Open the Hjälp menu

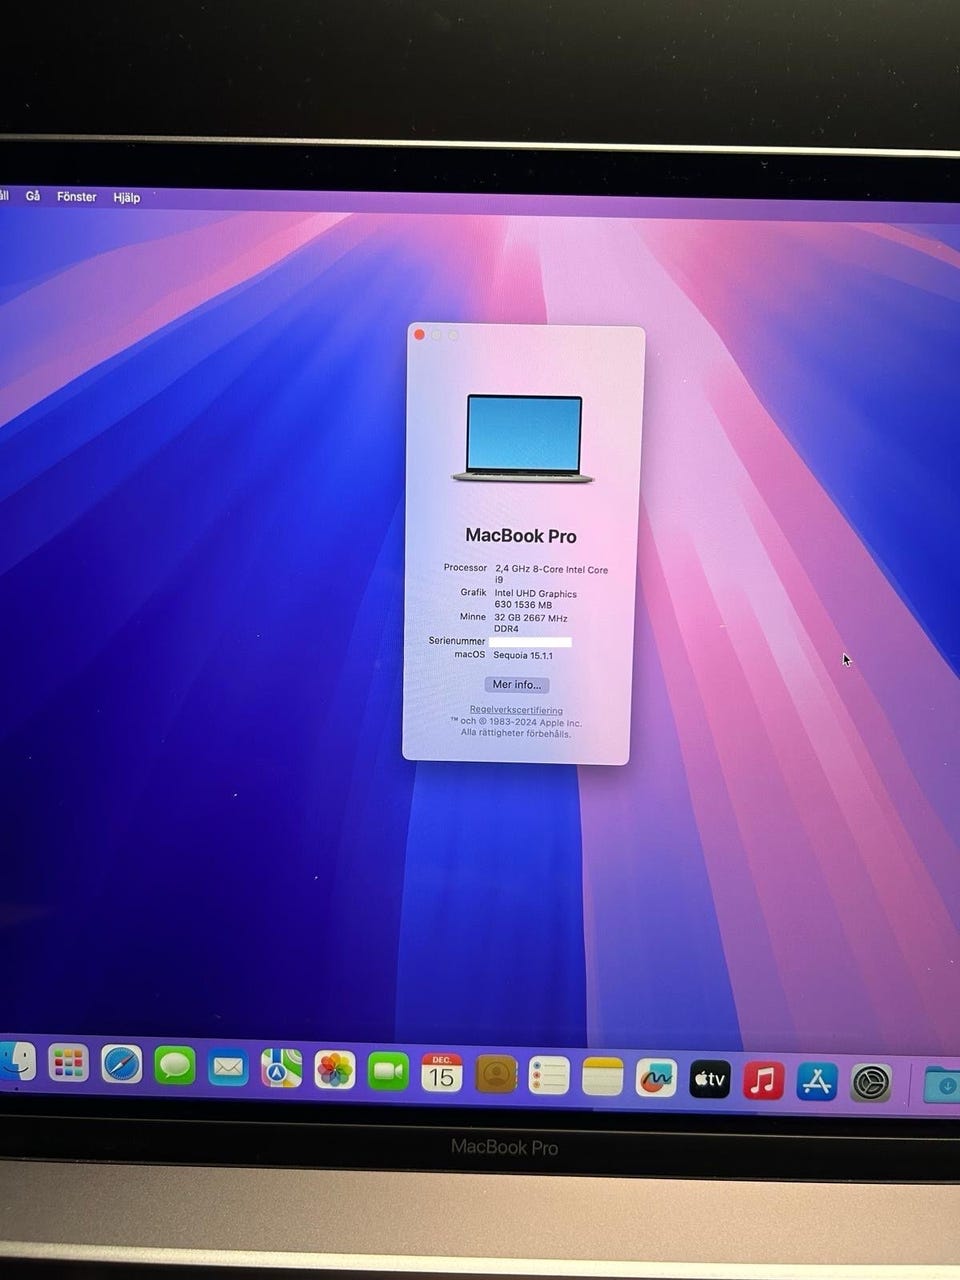point(127,198)
